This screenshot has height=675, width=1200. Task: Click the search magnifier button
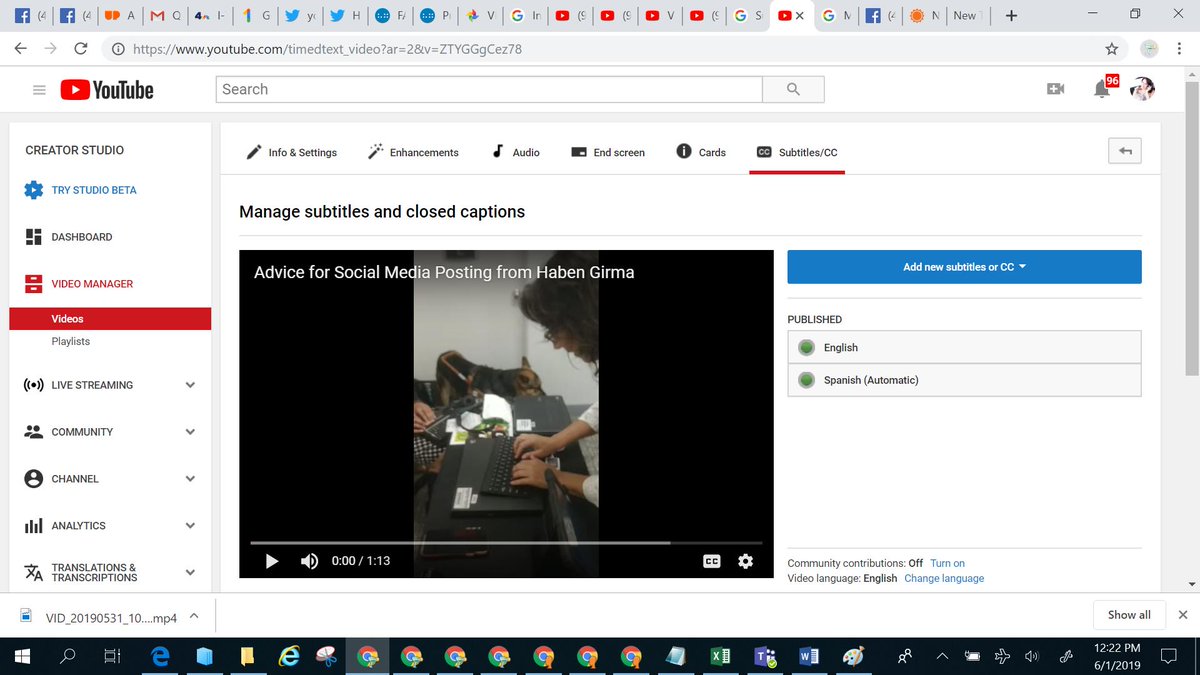[793, 89]
